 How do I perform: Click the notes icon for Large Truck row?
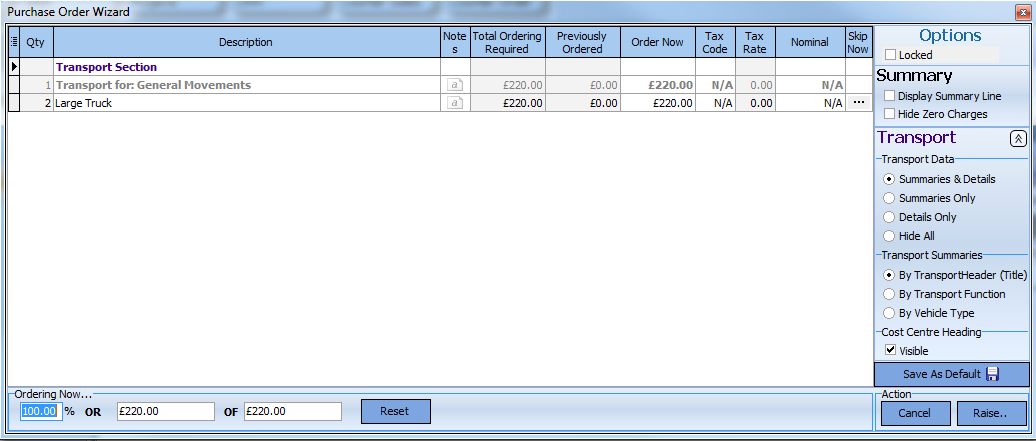[x=455, y=103]
